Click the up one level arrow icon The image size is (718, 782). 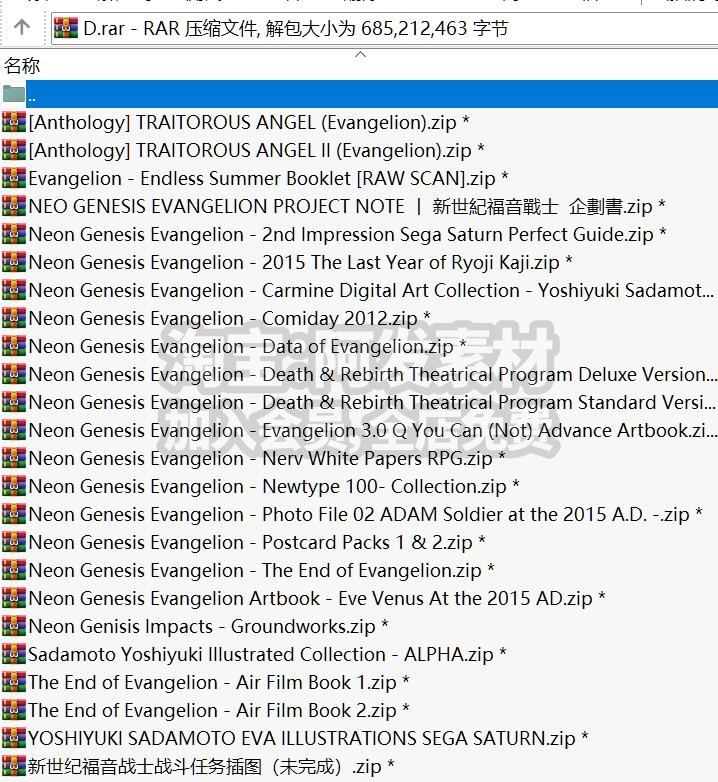[21, 27]
